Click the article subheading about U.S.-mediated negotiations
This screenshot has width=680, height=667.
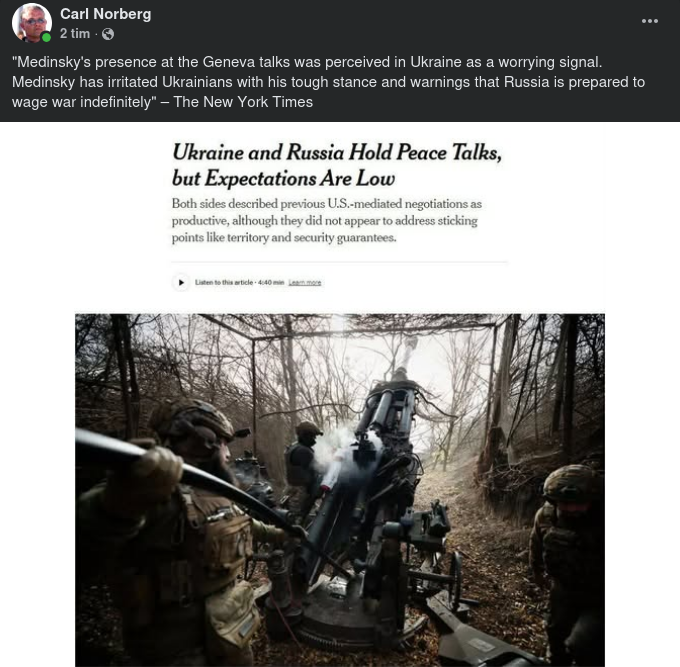coord(327,220)
